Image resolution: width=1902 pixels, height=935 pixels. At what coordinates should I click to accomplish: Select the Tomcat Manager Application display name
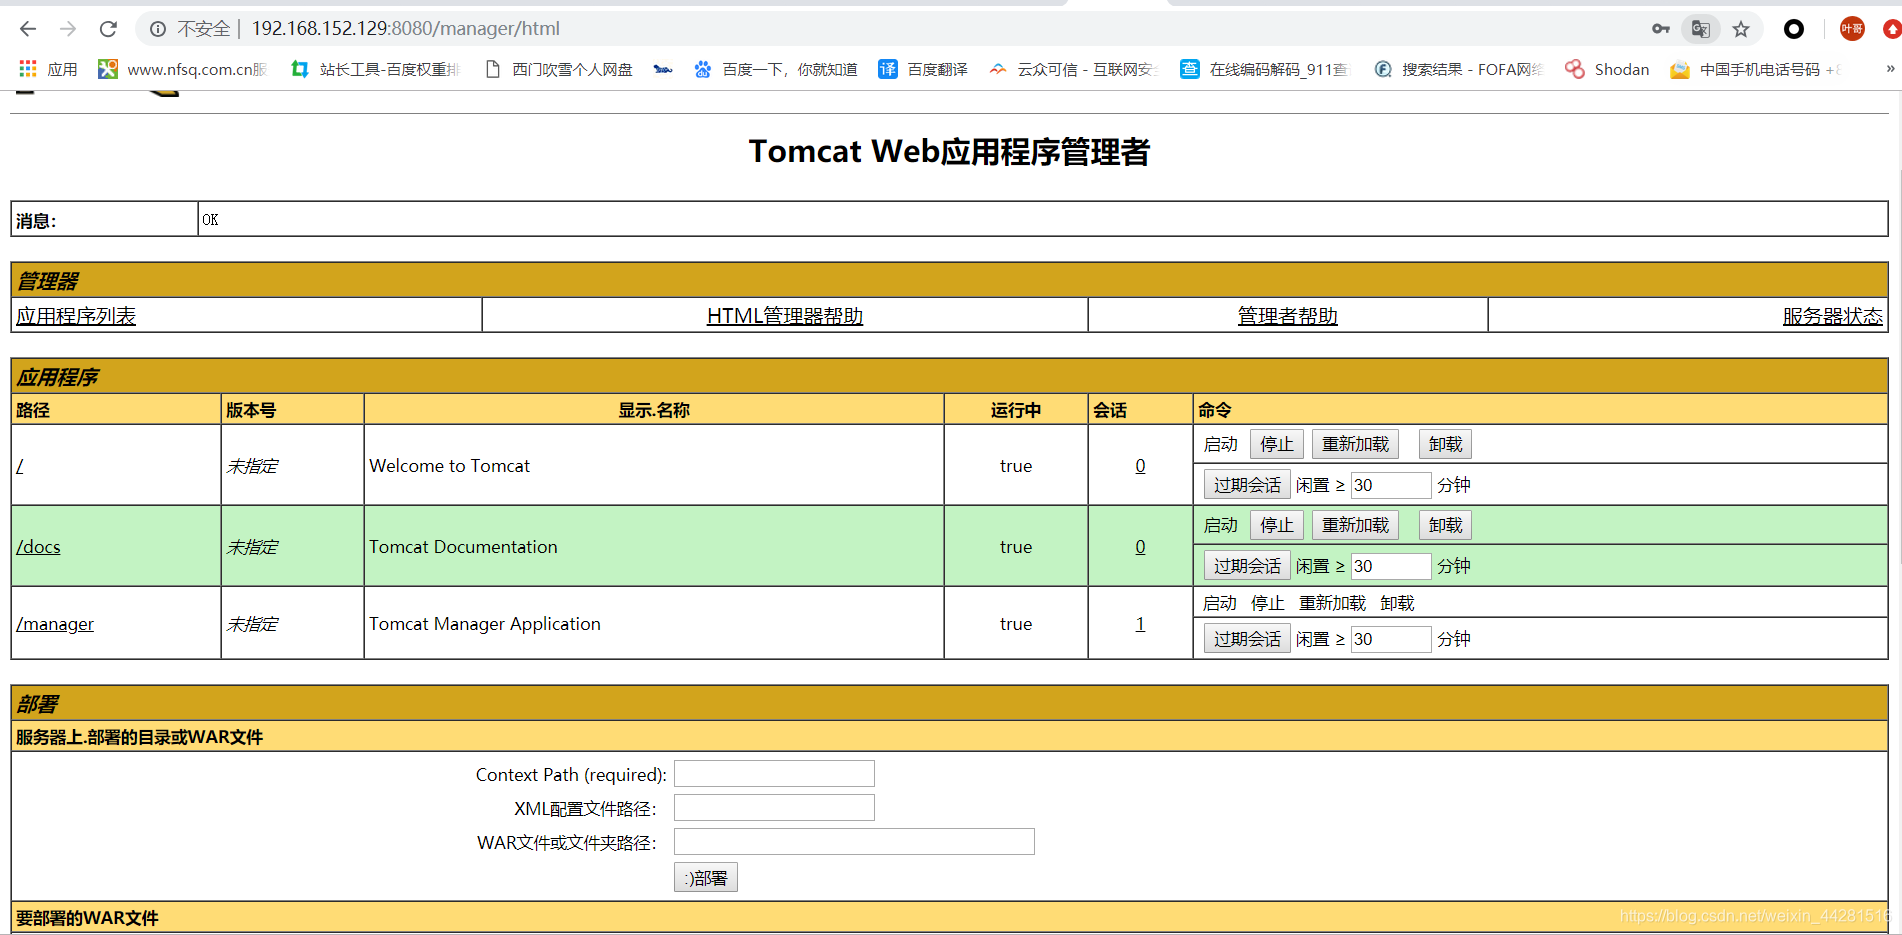pyautogui.click(x=485, y=624)
